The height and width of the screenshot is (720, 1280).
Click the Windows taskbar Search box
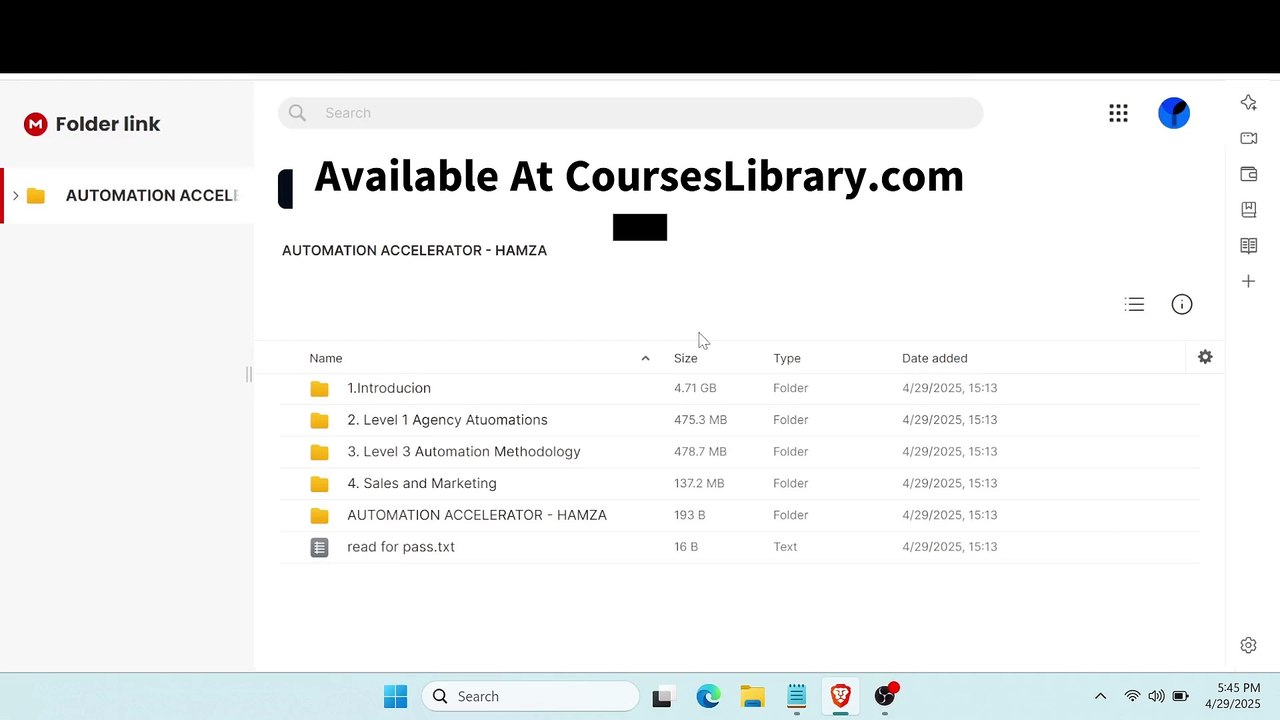(x=530, y=696)
